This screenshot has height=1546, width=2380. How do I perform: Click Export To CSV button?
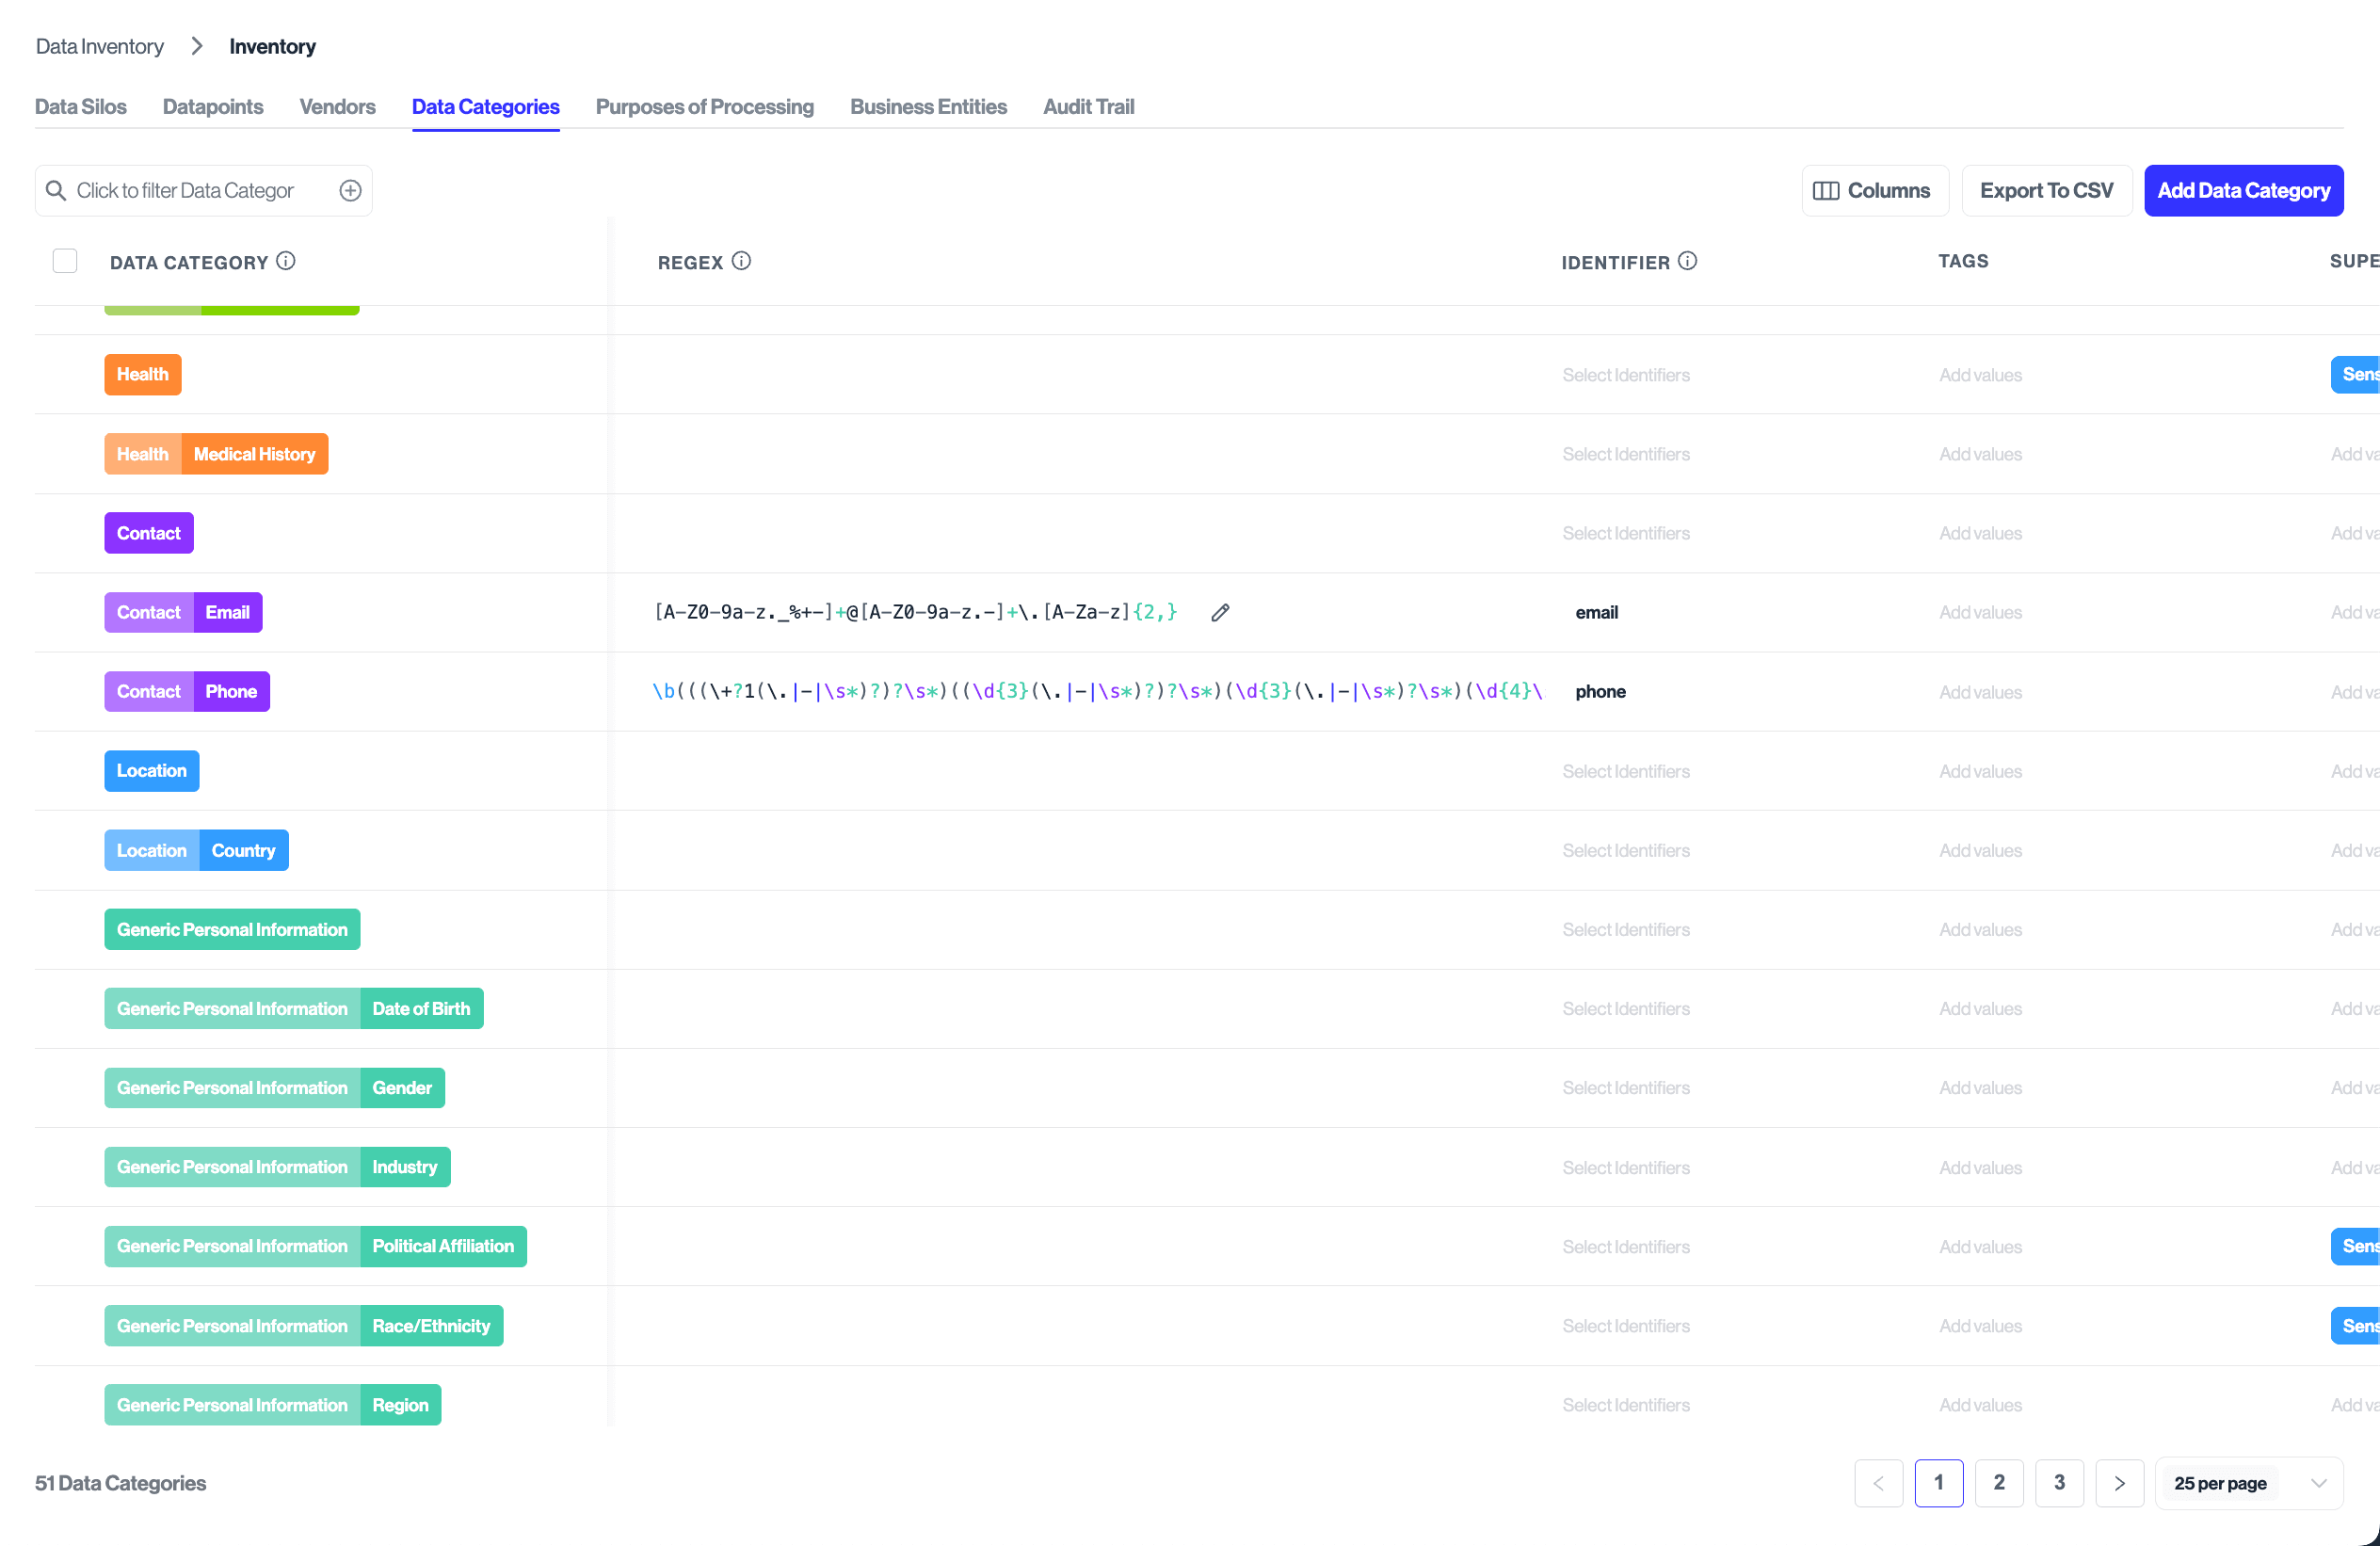tap(2046, 190)
